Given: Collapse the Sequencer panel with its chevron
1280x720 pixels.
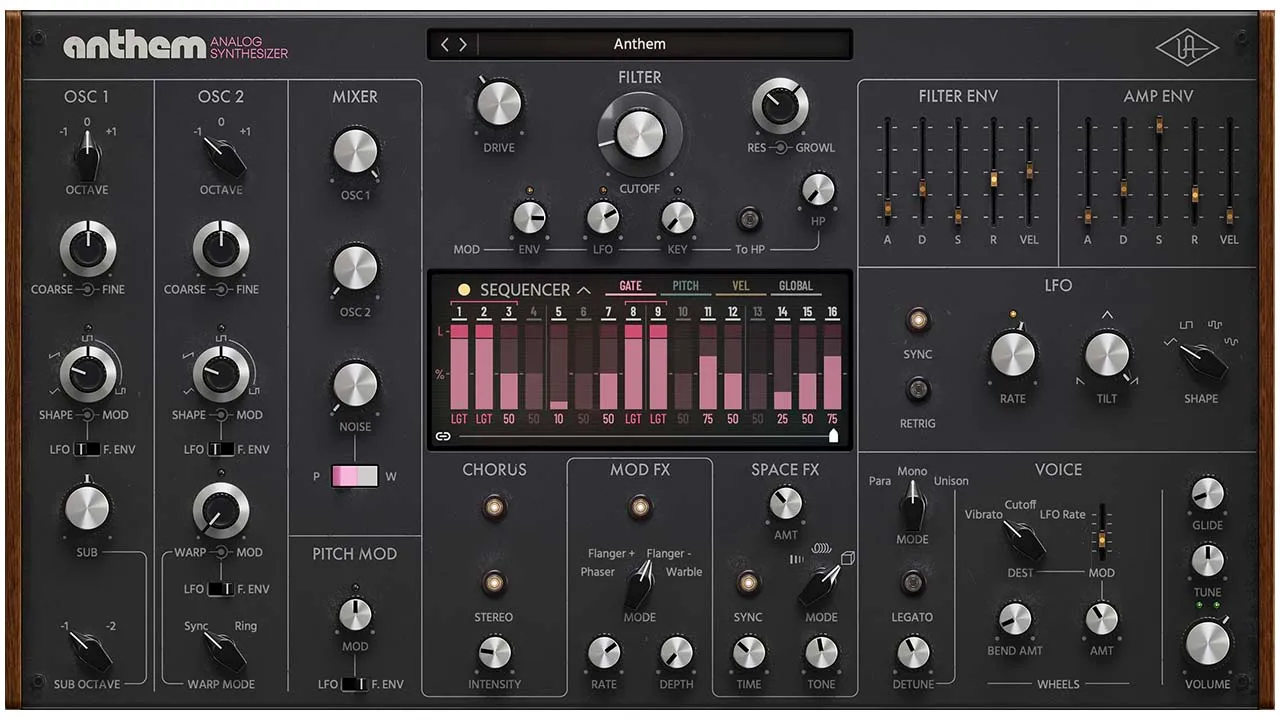Looking at the screenshot, I should coord(584,290).
